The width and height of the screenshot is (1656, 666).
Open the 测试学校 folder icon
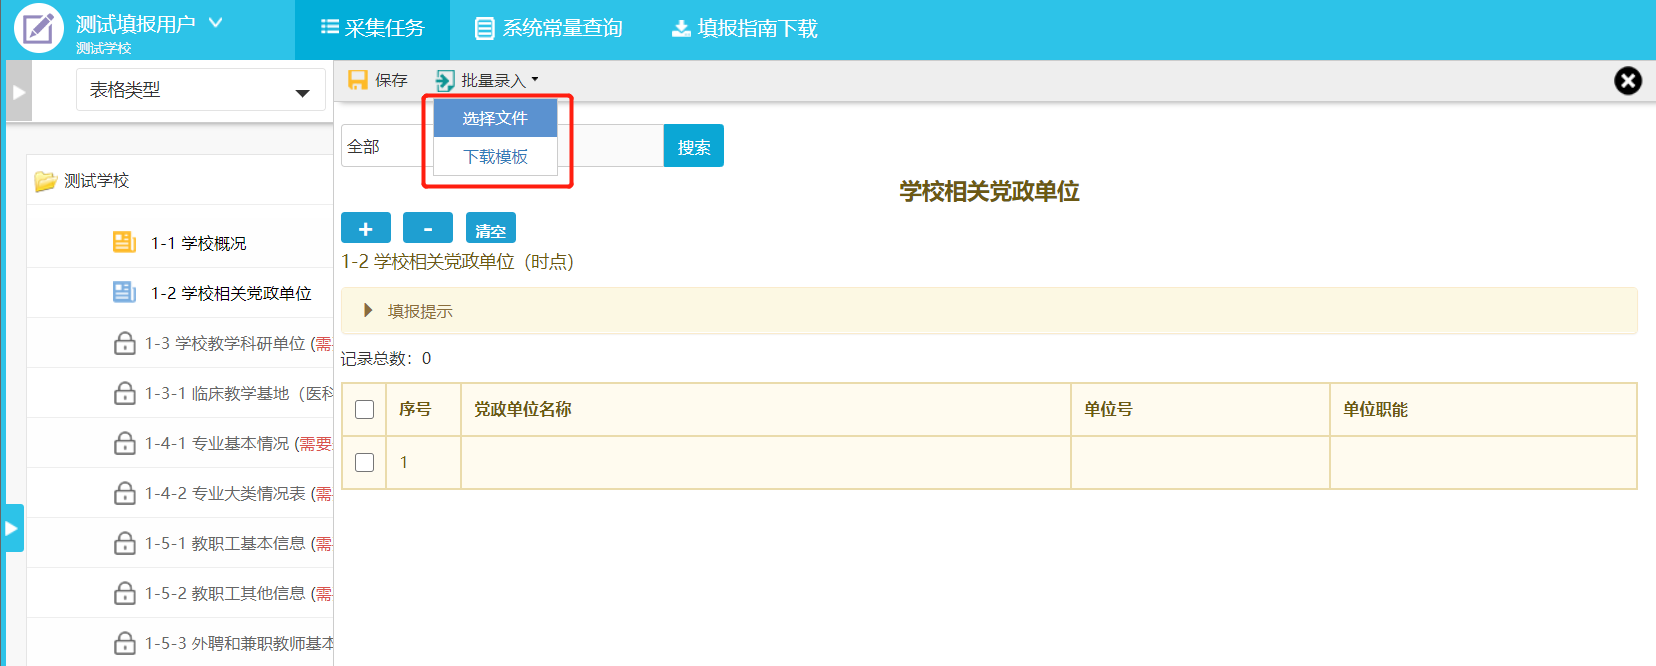click(45, 181)
